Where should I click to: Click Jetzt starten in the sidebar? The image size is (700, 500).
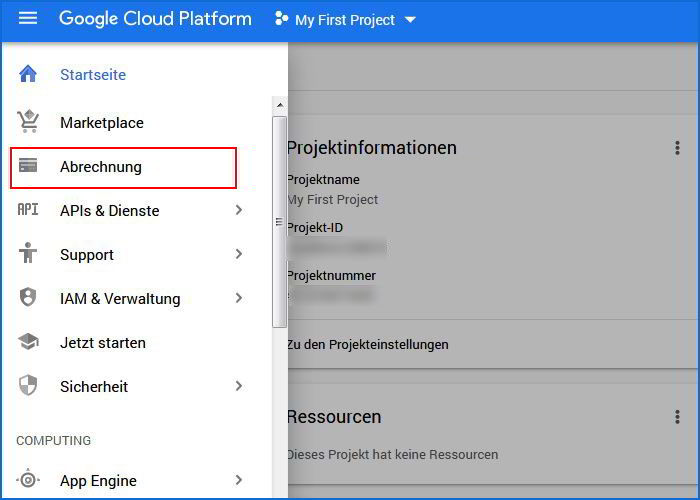(103, 343)
